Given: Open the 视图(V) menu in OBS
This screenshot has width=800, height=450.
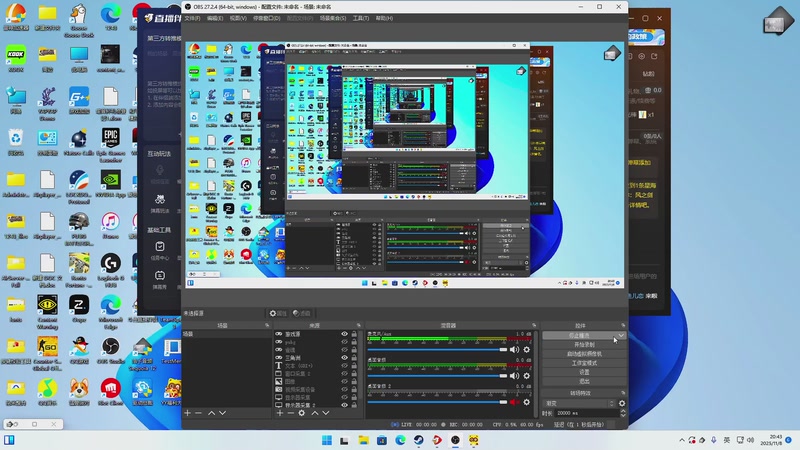Looking at the screenshot, I should 238,18.
